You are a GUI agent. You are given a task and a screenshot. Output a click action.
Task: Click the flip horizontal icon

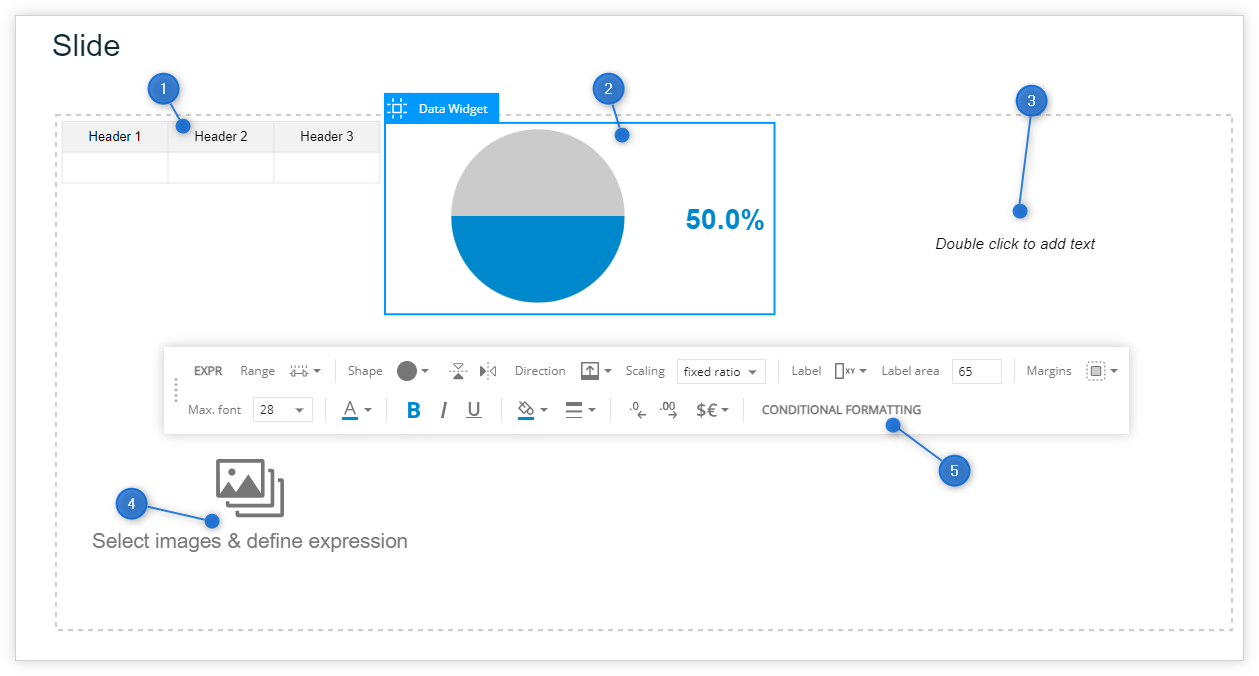(x=488, y=371)
